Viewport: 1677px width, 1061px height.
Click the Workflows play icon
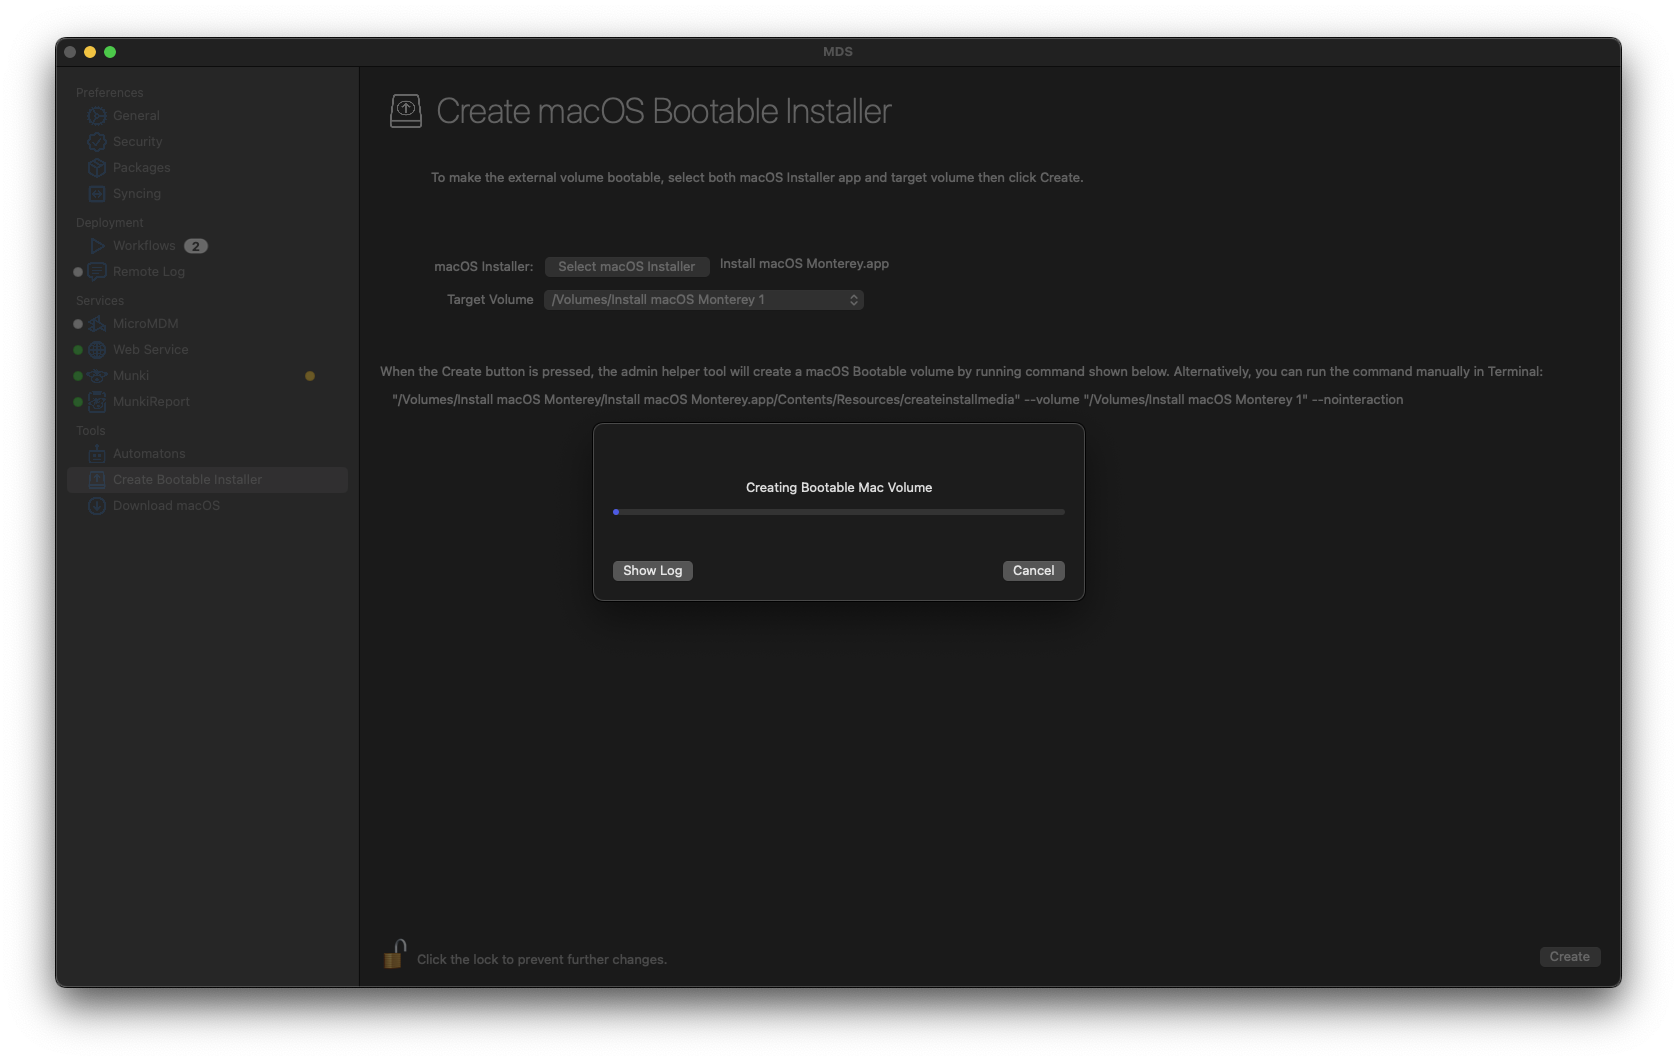coord(97,246)
